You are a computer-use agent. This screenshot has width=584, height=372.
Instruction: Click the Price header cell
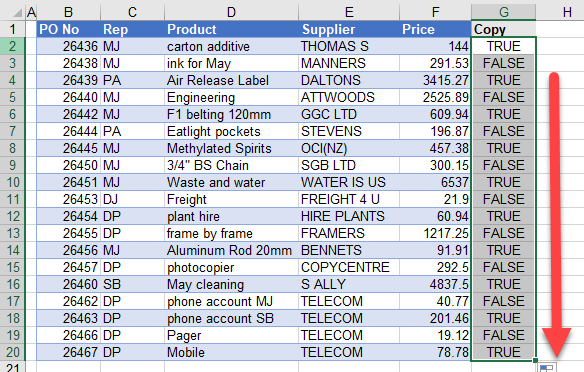point(435,29)
